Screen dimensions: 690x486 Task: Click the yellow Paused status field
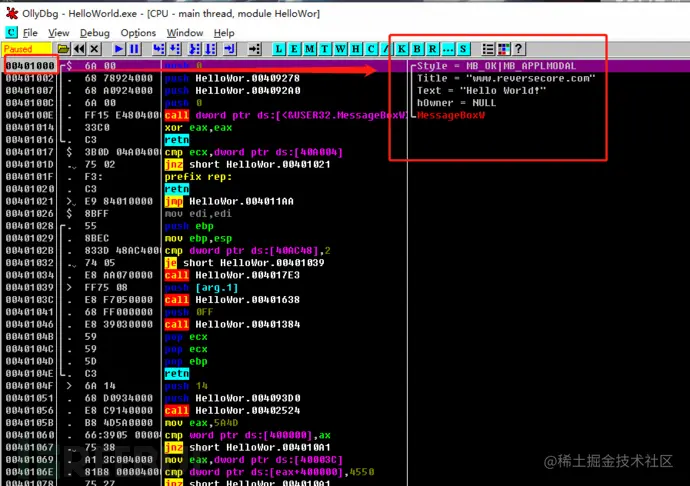pos(27,49)
